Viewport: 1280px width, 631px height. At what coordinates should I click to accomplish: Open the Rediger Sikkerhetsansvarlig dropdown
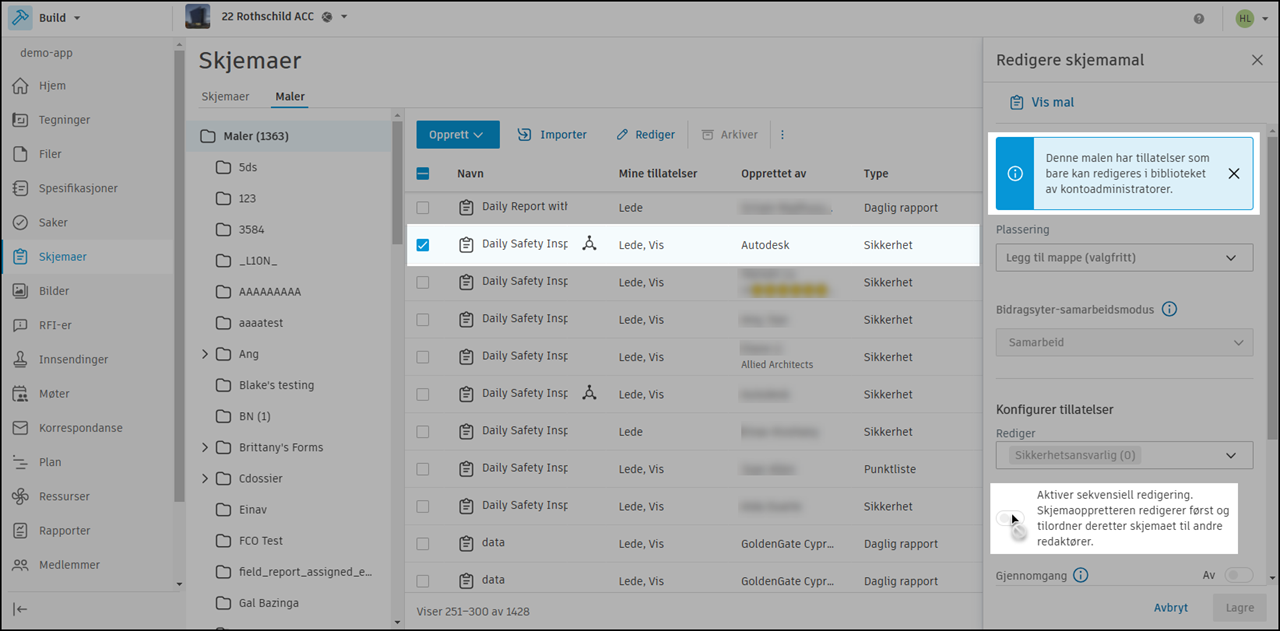click(1124, 455)
